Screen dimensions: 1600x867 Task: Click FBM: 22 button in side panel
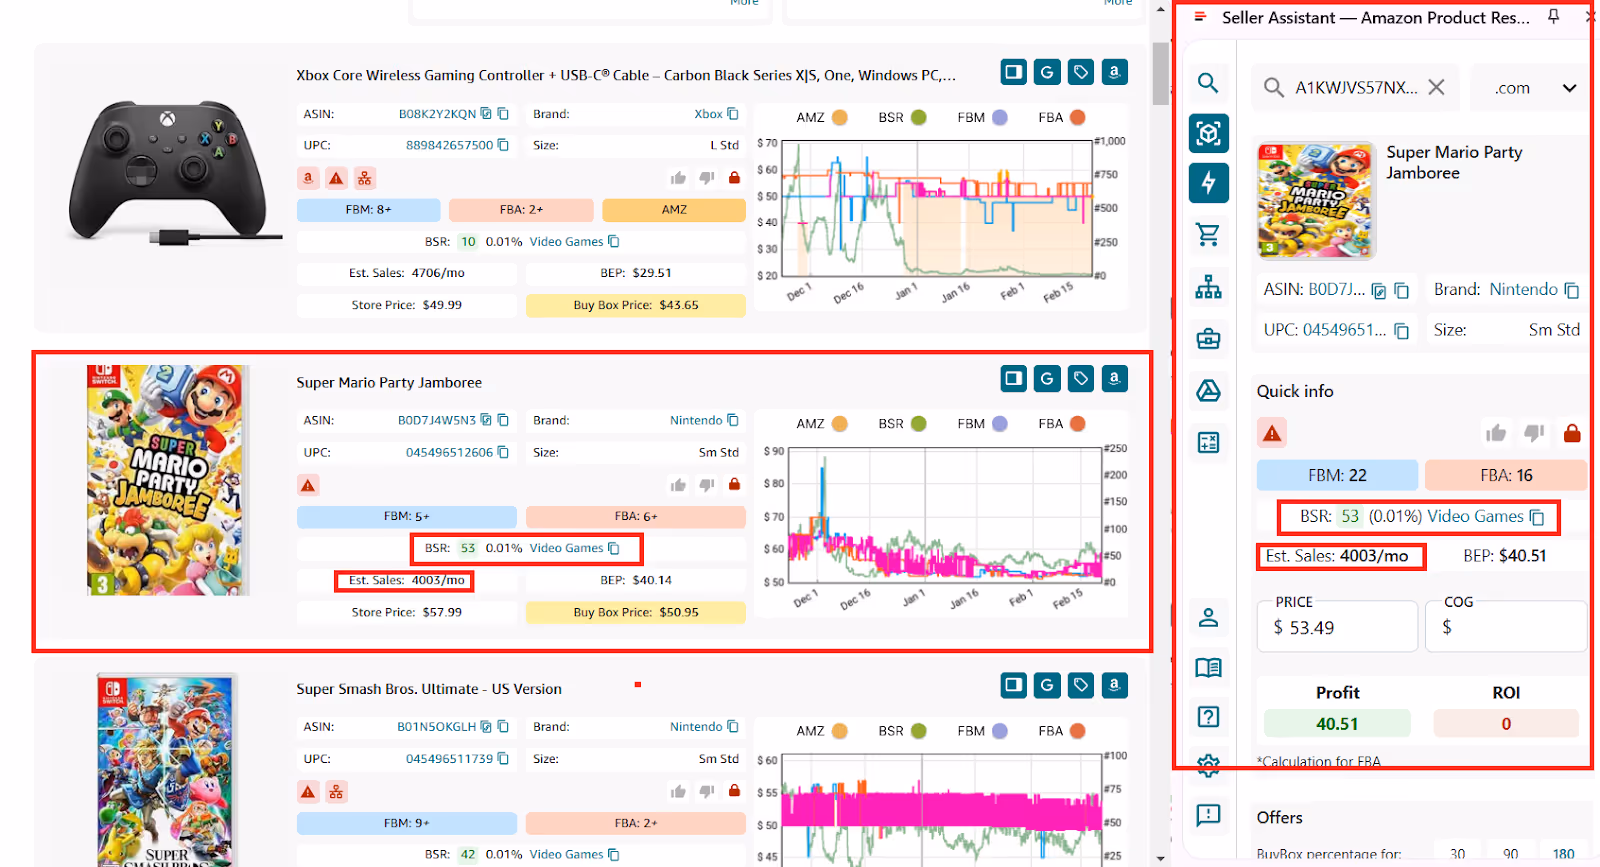point(1337,475)
